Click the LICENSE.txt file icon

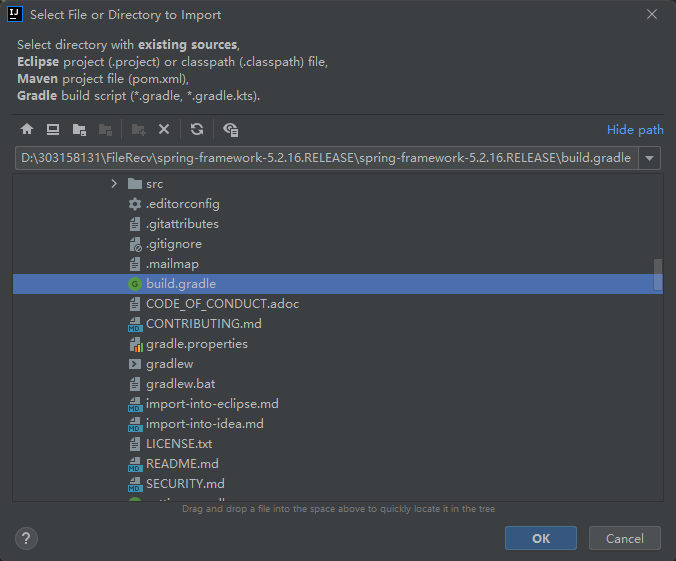(135, 444)
